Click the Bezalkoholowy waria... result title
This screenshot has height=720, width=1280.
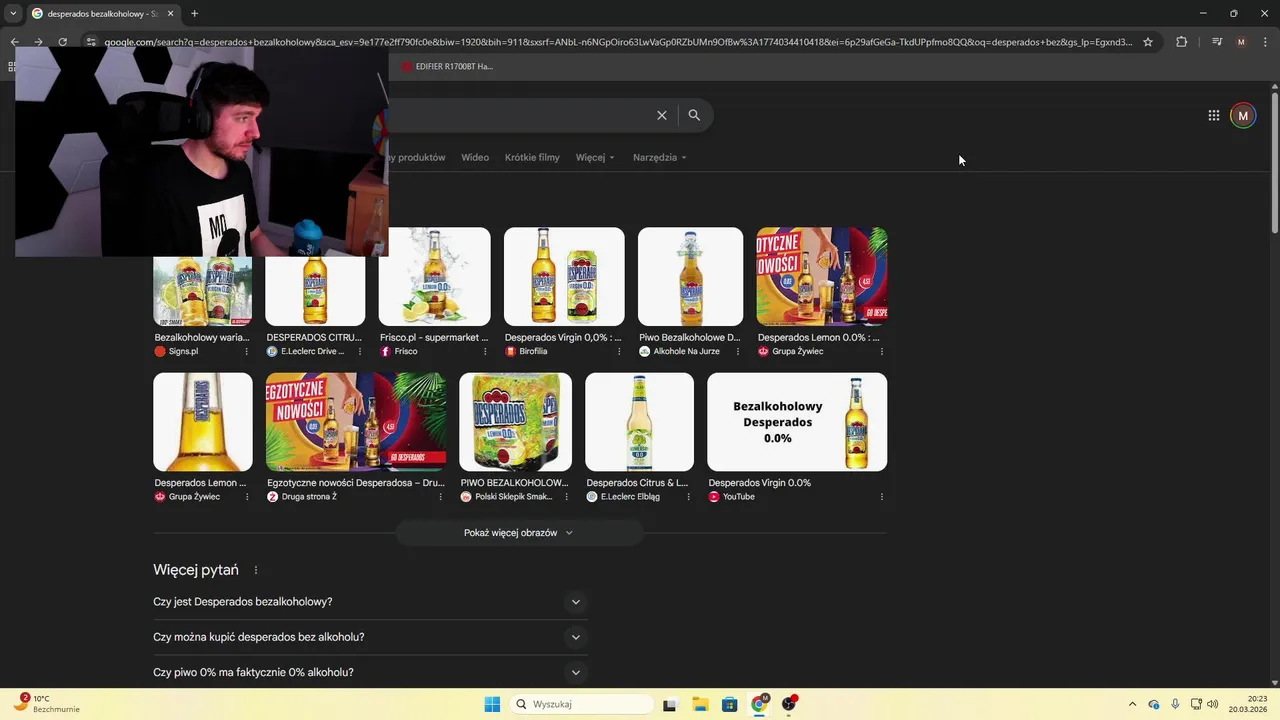click(202, 338)
